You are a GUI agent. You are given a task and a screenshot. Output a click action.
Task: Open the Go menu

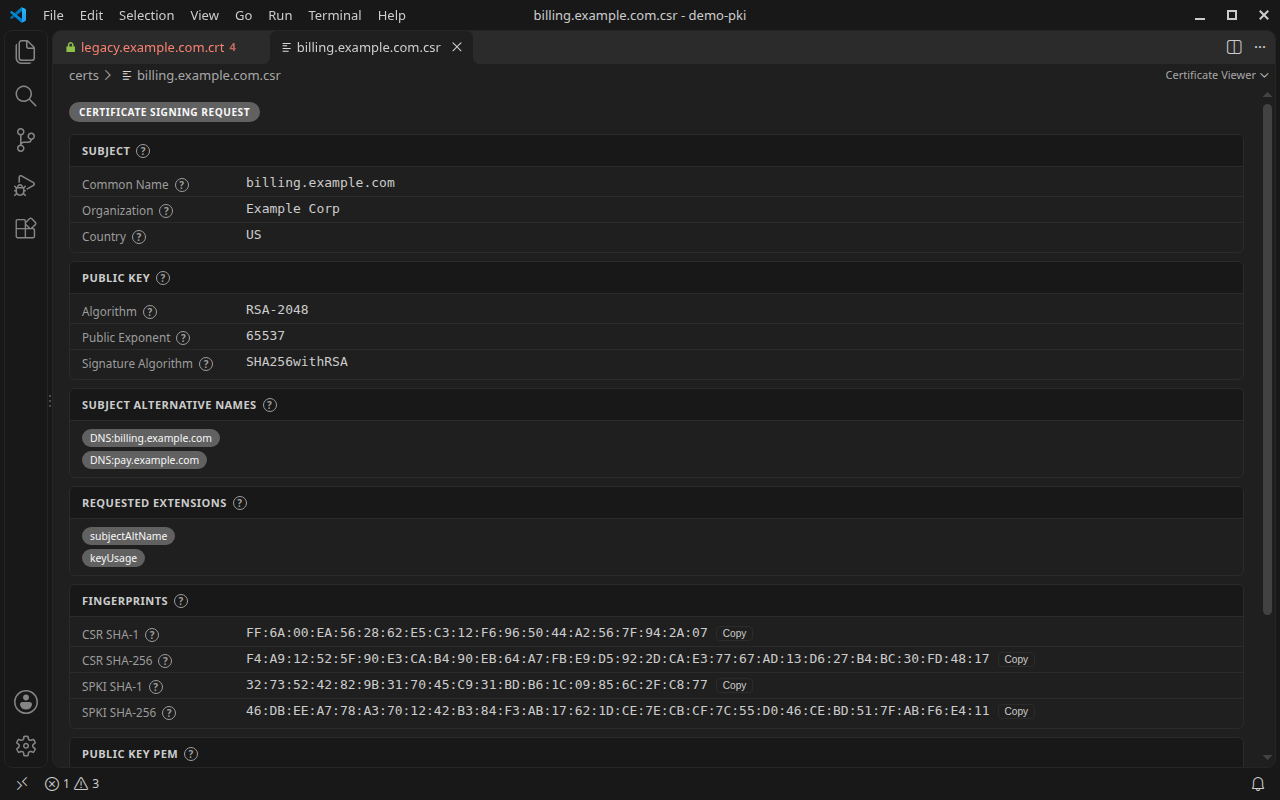[244, 15]
